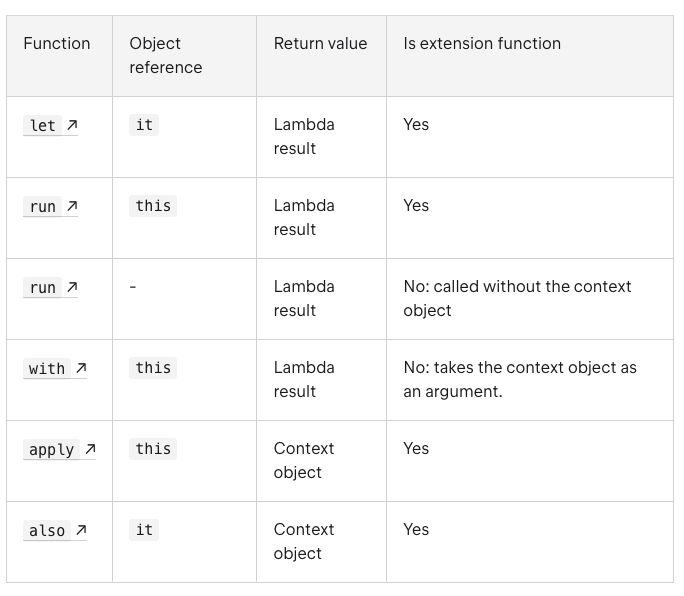Click arrow icon beside first run entry
684x596 pixels.
pyautogui.click(x=72, y=206)
